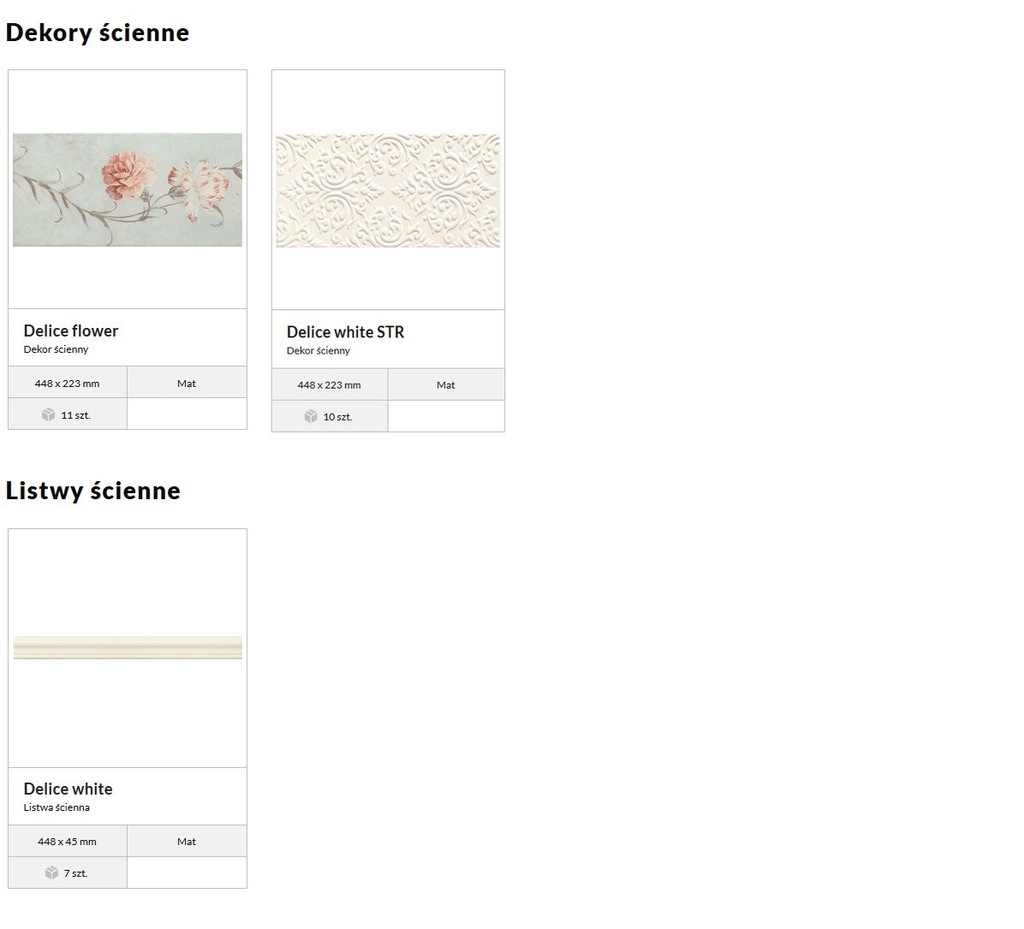Click the box icon next to 10 szt.
This screenshot has width=1024, height=929.
[x=311, y=416]
